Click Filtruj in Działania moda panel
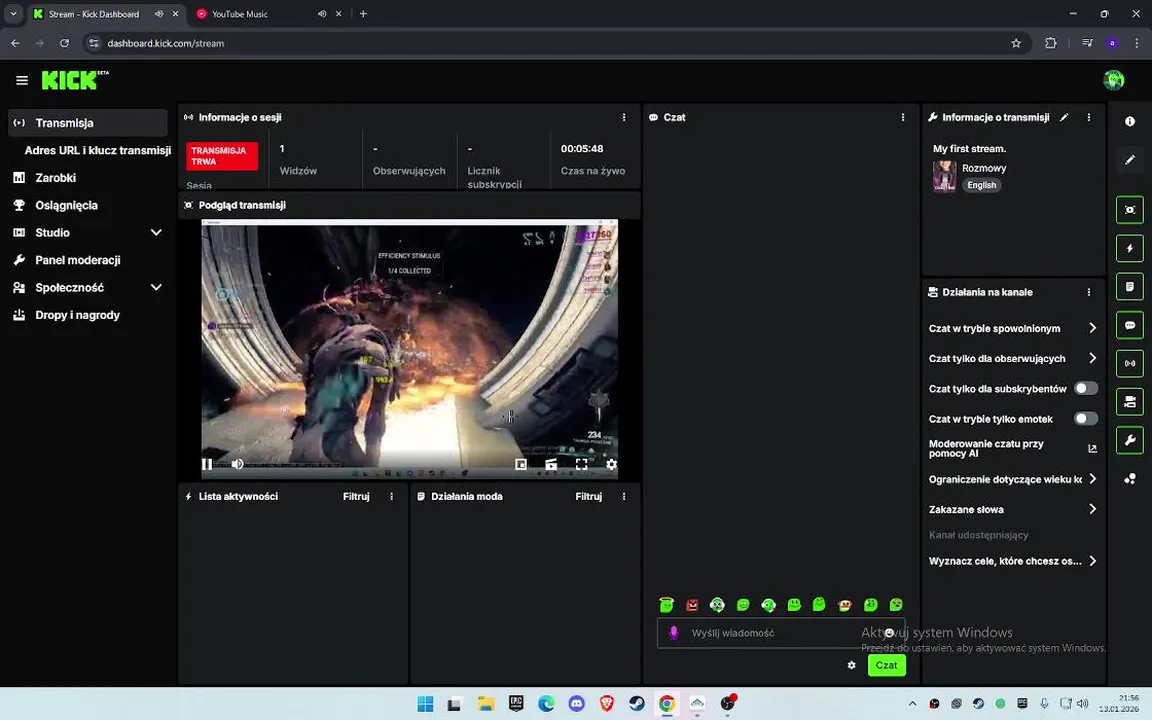This screenshot has width=1152, height=720. coord(588,496)
